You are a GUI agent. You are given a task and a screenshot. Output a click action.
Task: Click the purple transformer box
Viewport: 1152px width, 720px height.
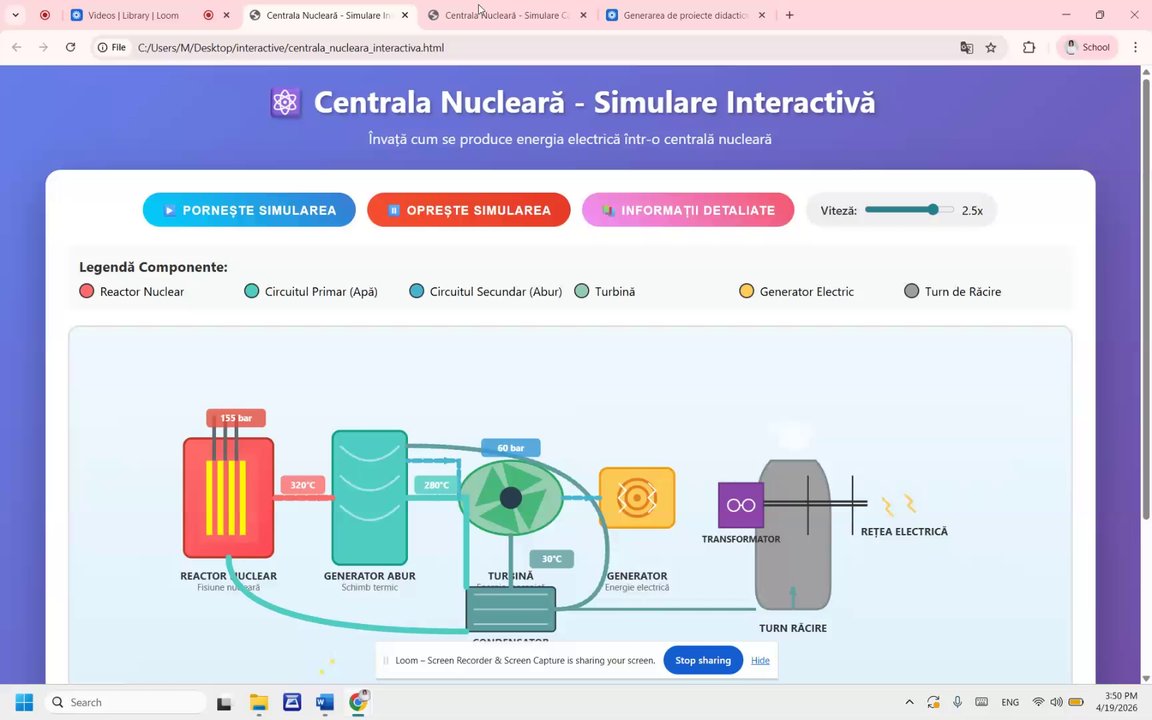[741, 505]
